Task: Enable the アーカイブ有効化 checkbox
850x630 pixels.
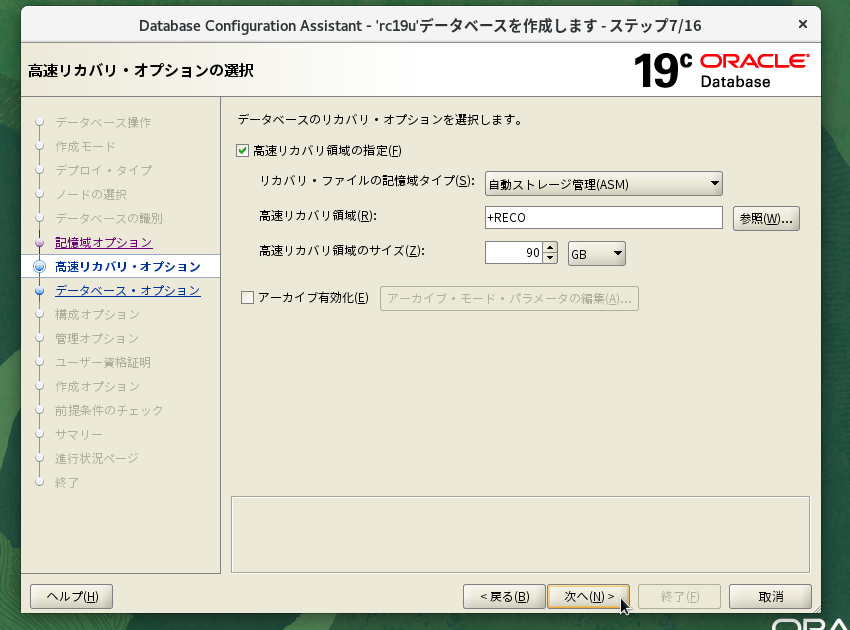Action: 247,298
